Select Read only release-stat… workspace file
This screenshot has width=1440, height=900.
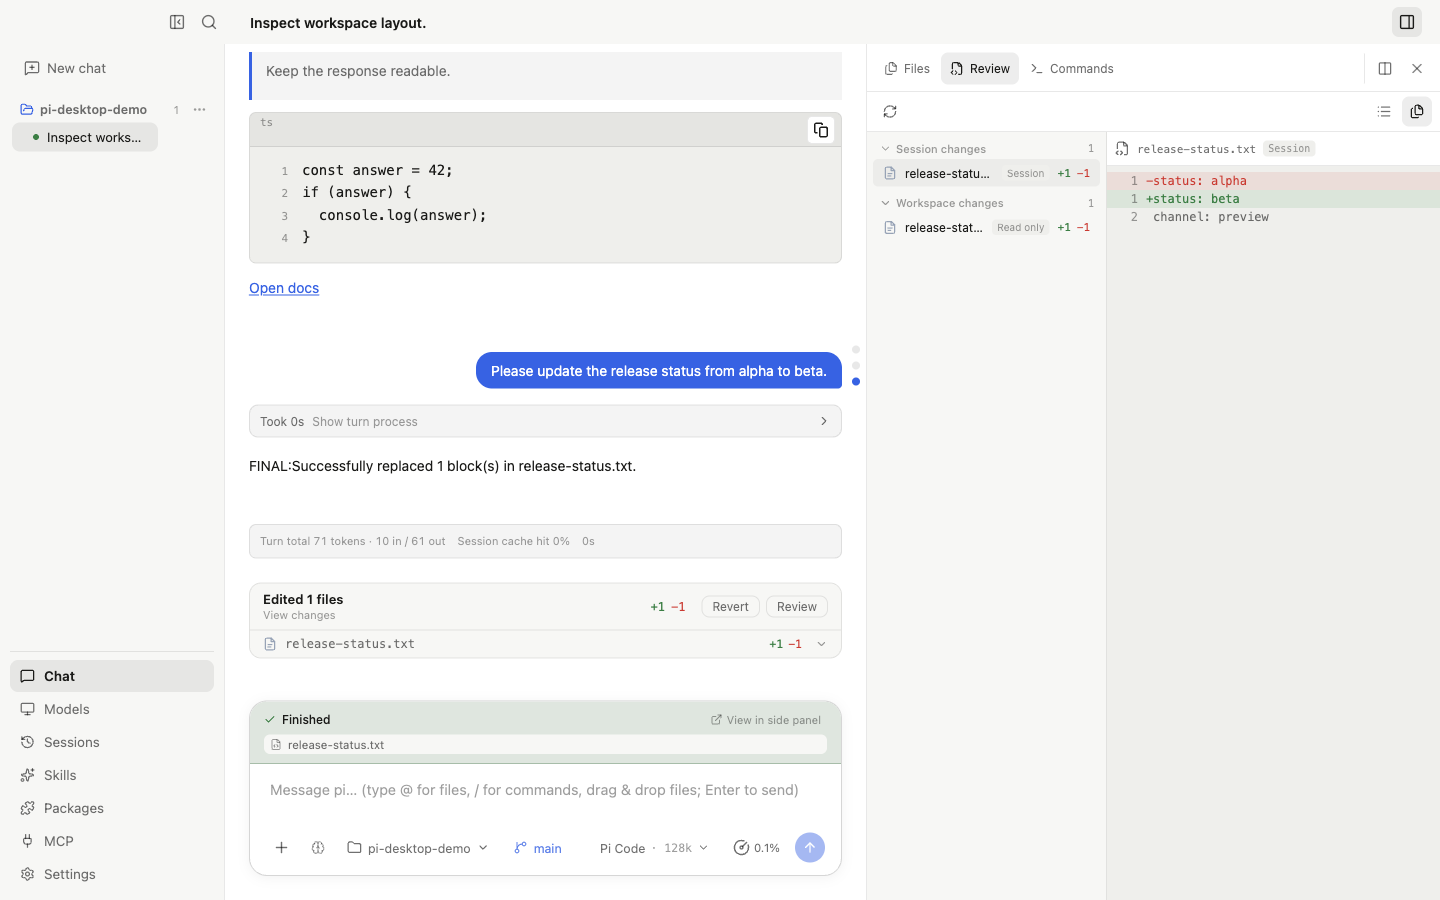[x=986, y=228]
